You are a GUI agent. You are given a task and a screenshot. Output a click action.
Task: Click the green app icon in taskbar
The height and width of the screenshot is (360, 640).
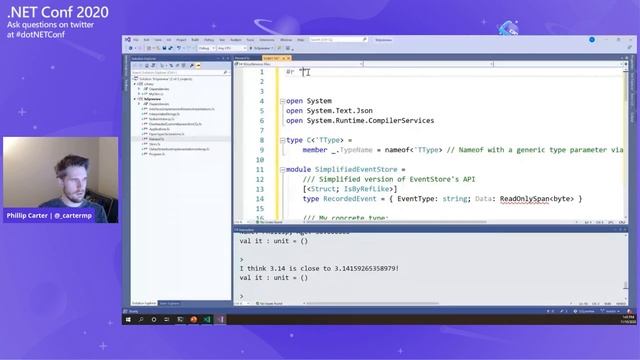point(207,320)
